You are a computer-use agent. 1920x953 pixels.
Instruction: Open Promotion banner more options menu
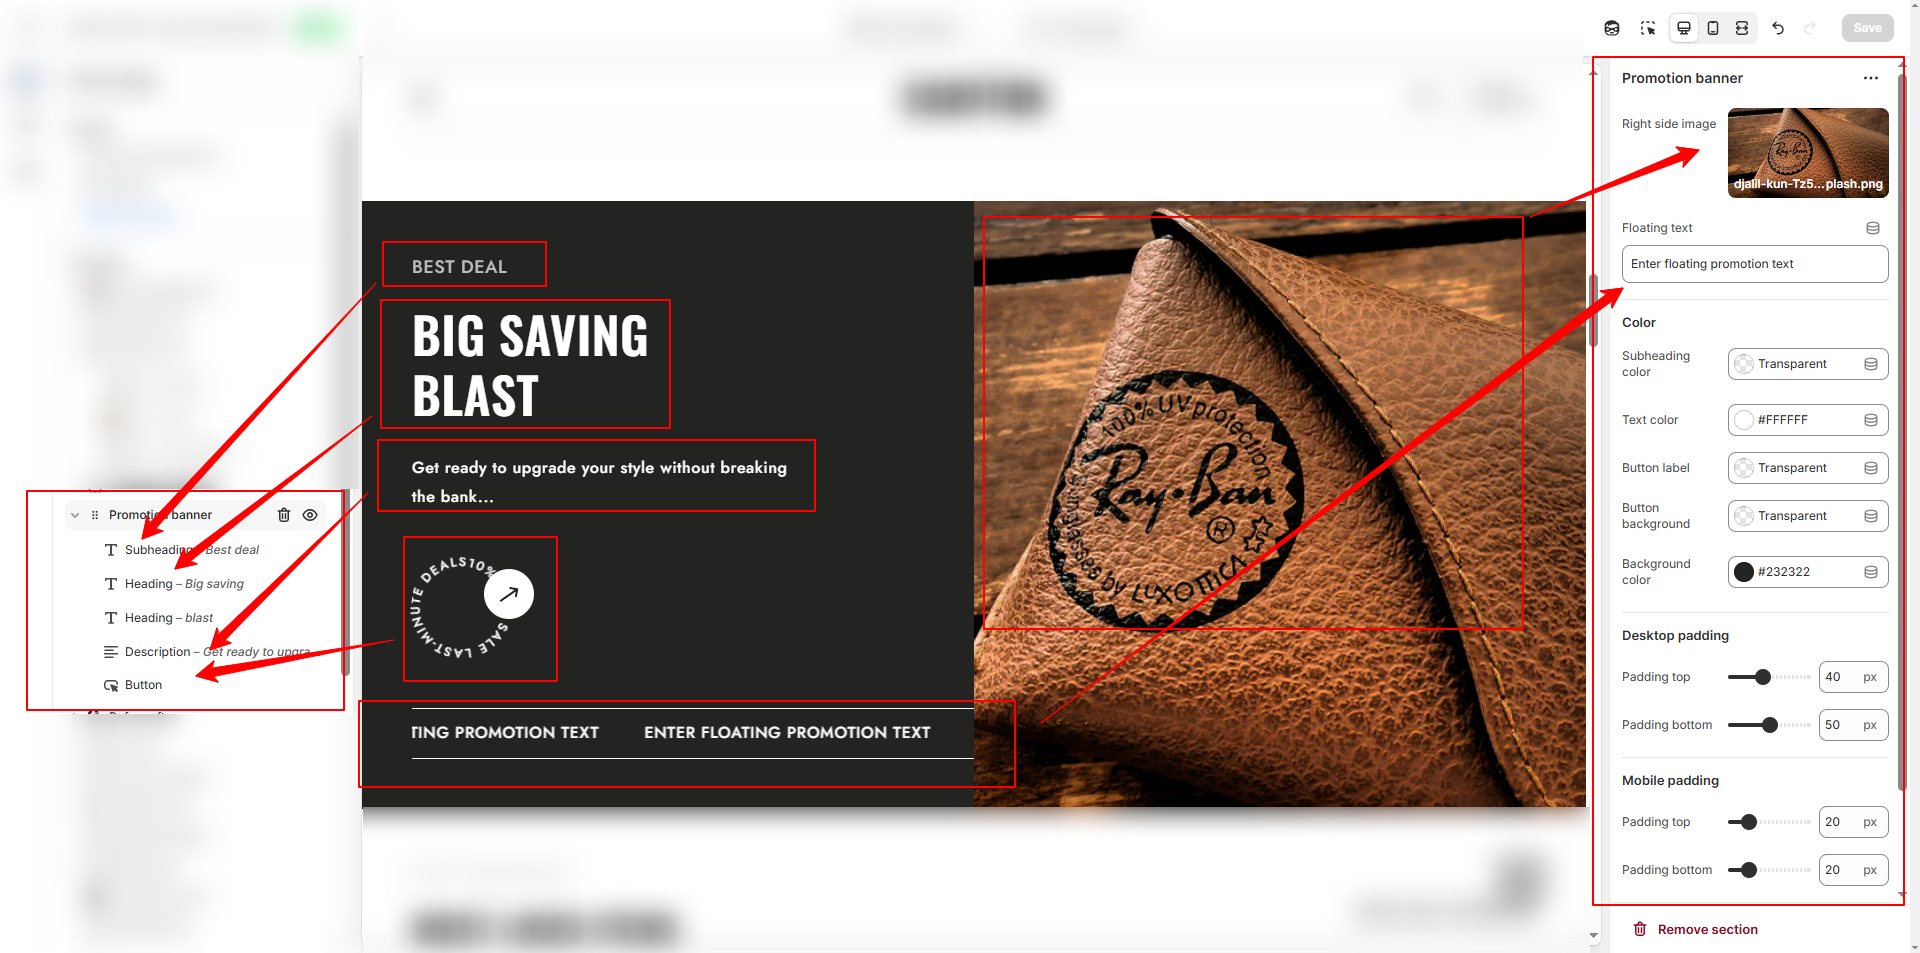tap(1871, 78)
